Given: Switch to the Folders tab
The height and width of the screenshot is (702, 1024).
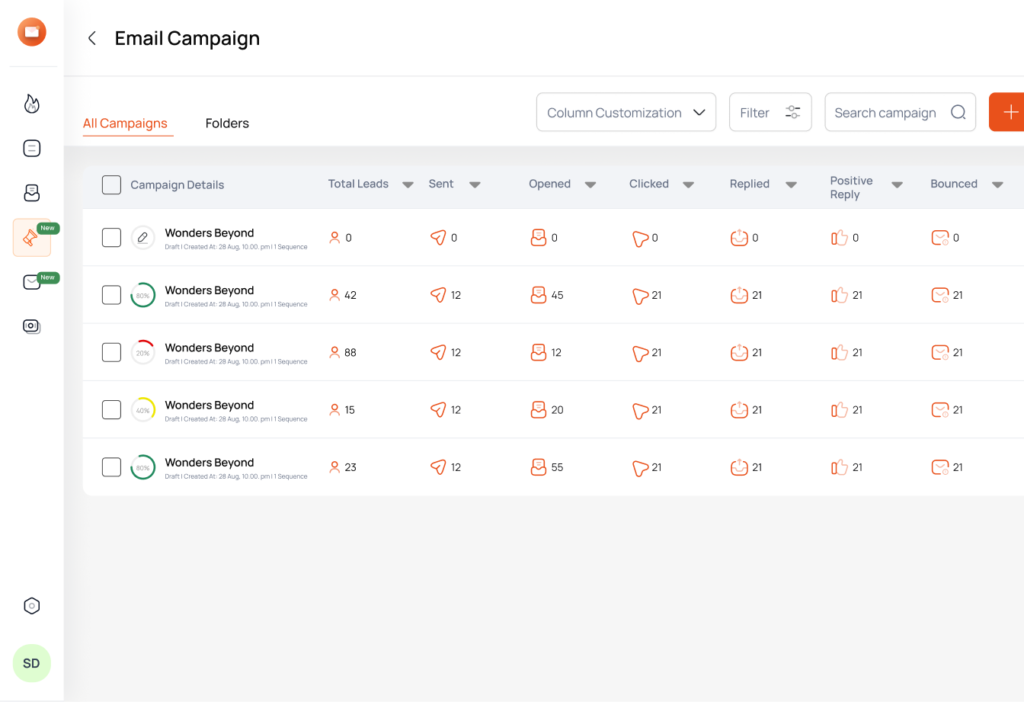Looking at the screenshot, I should click(227, 123).
